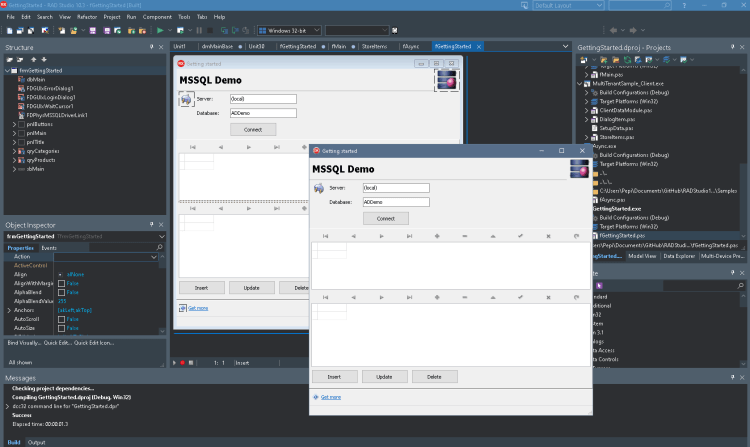Switch to the StoreItems editor tab
The image size is (750, 447).
coord(375,46)
